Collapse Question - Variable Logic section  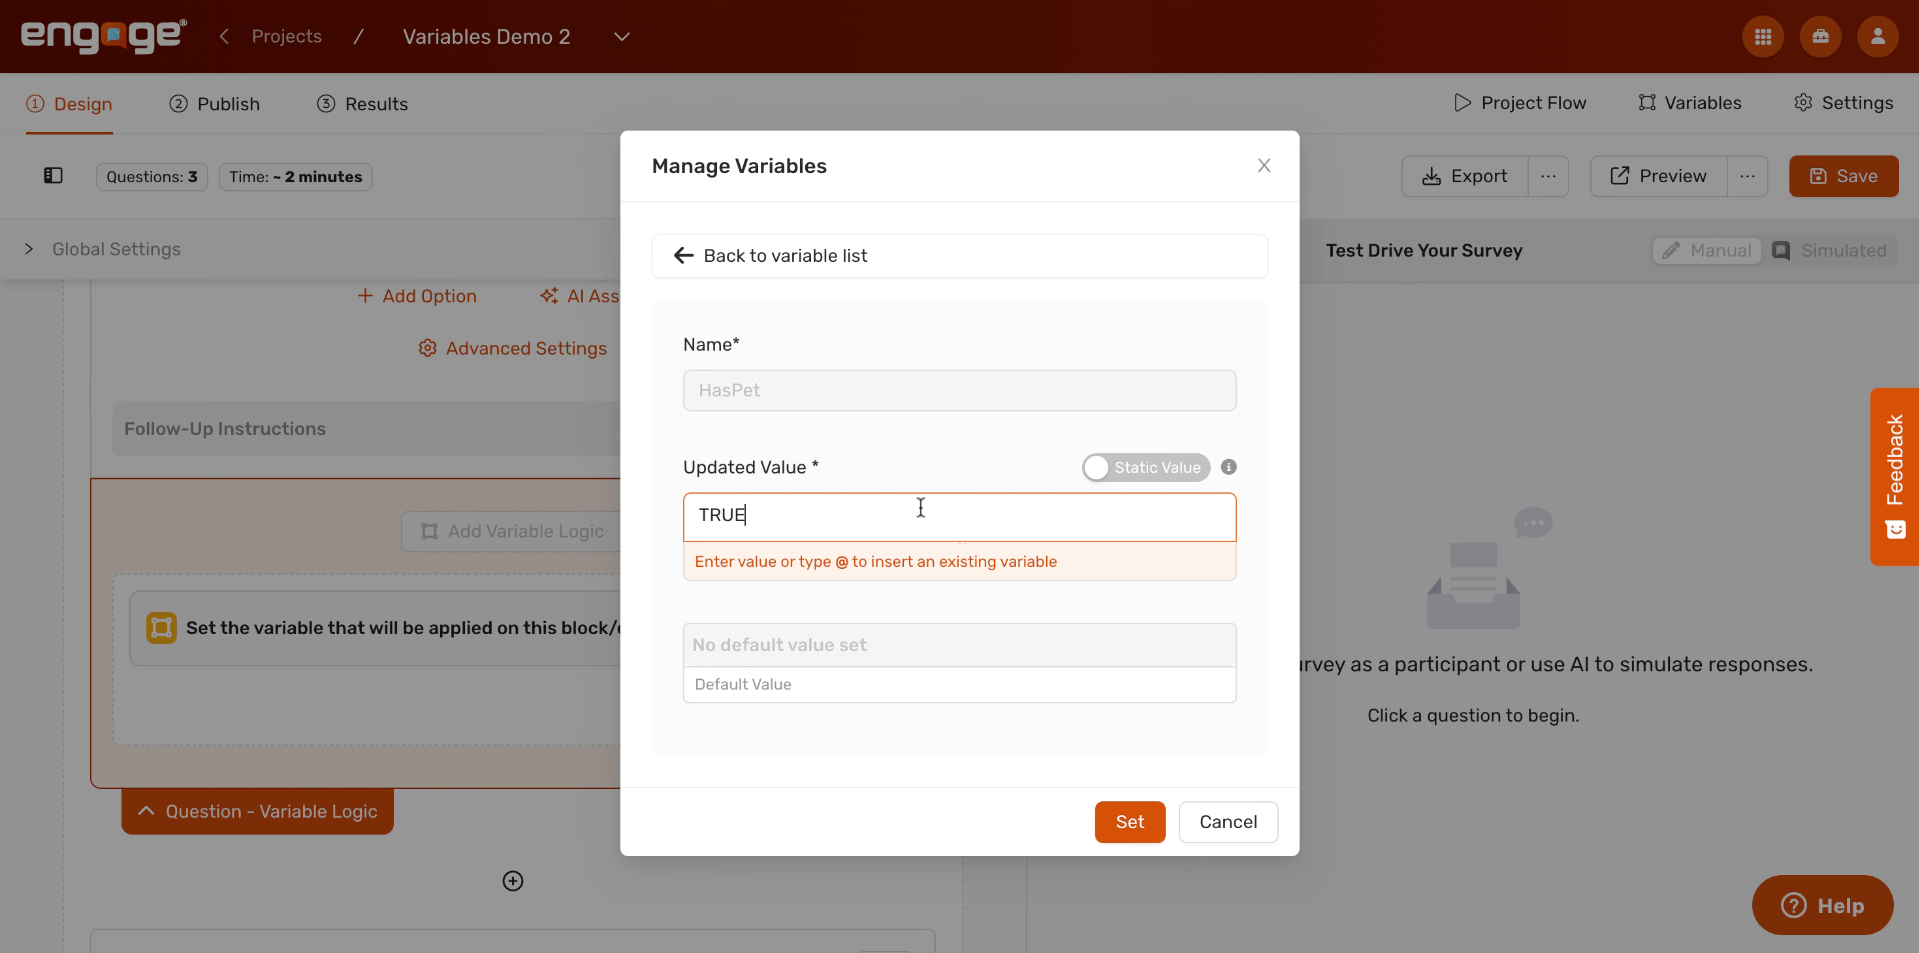point(257,812)
